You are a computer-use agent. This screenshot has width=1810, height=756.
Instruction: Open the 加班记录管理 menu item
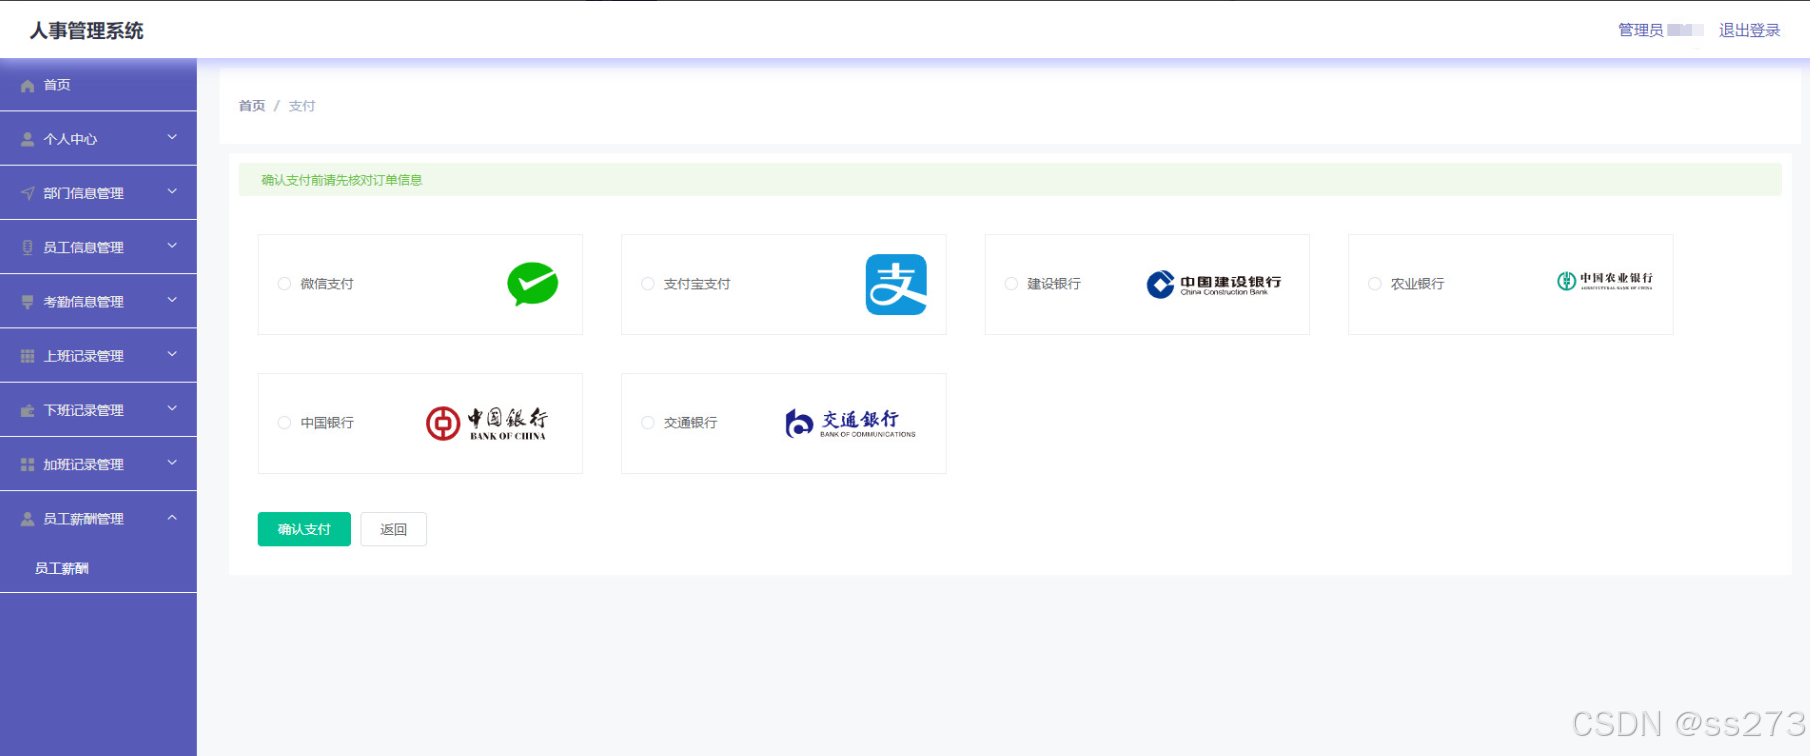pyautogui.click(x=98, y=464)
